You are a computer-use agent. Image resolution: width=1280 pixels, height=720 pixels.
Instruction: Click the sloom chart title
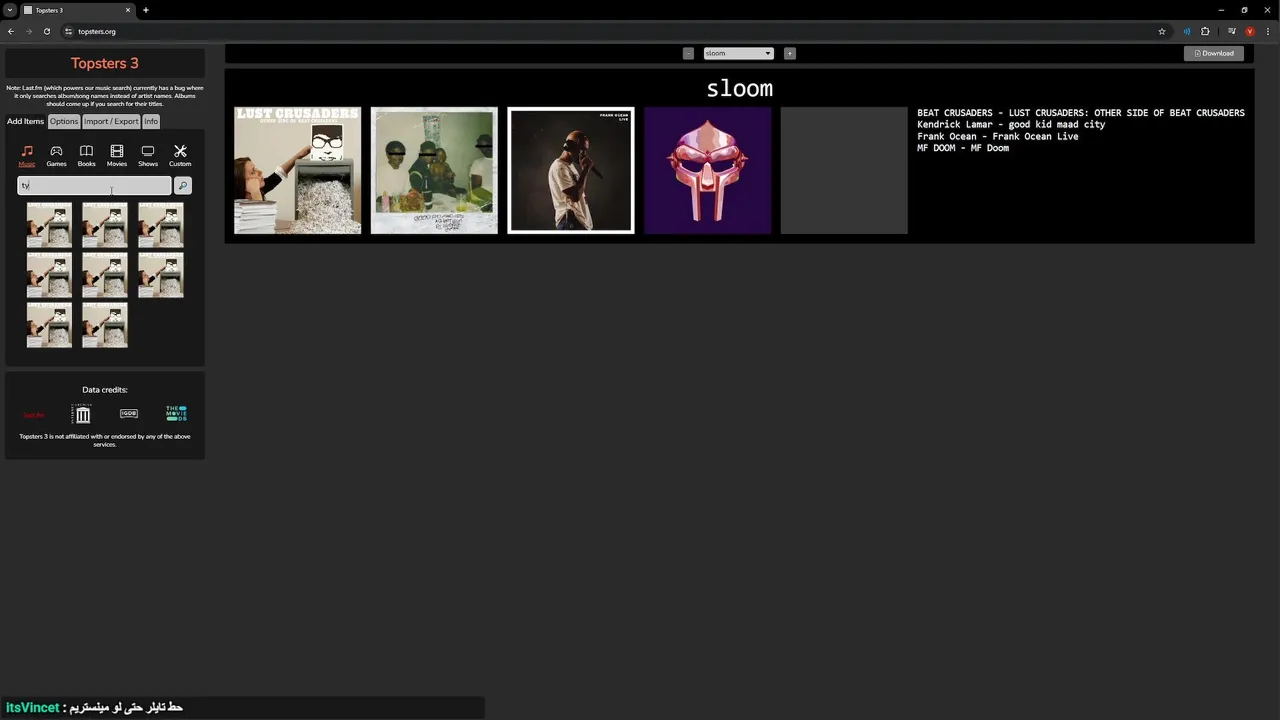(739, 88)
